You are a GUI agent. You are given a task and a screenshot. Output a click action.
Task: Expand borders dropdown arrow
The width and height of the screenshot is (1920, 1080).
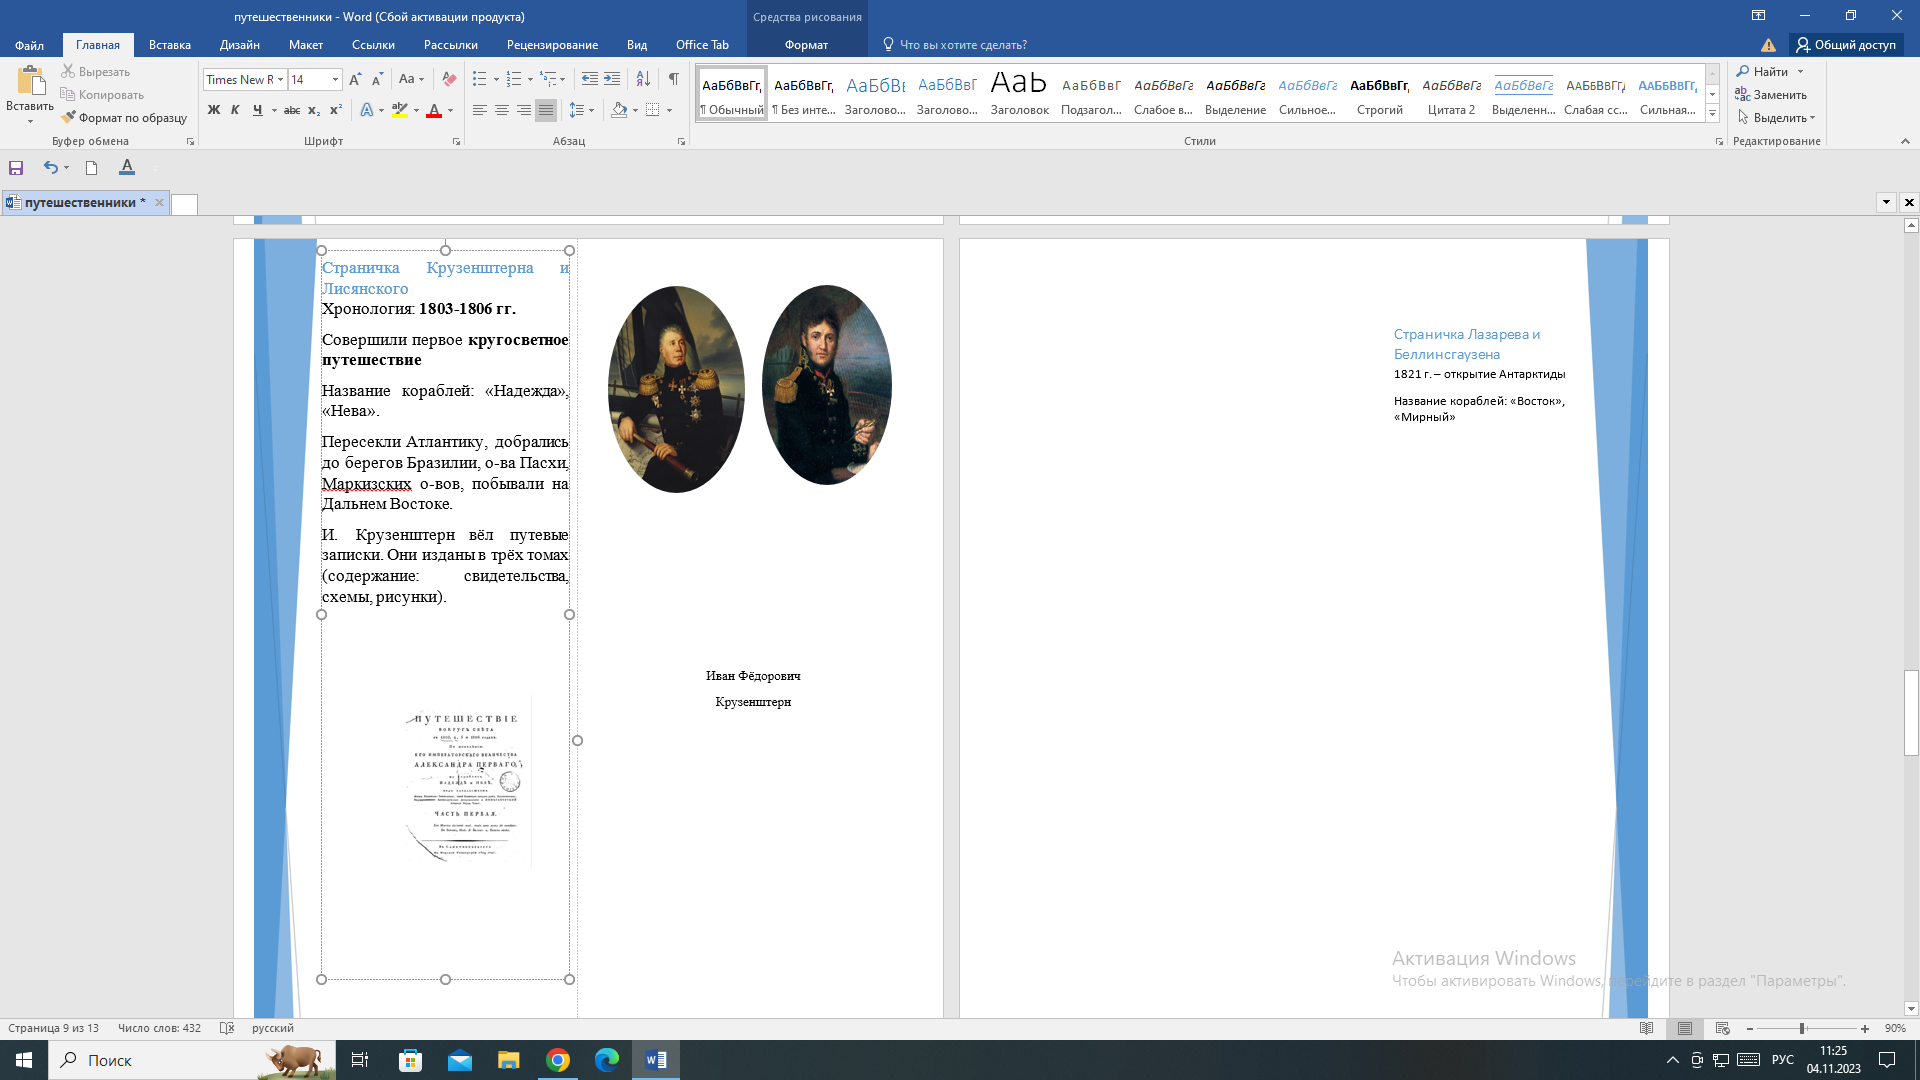pos(669,110)
